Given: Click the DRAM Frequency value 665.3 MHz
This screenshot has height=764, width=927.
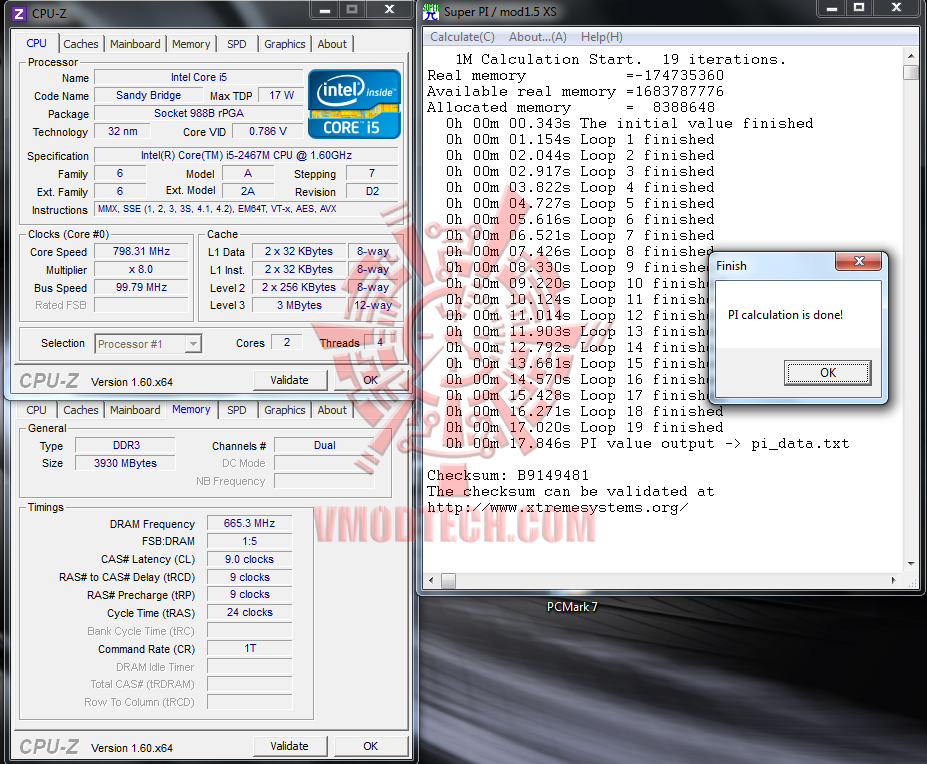Looking at the screenshot, I should pyautogui.click(x=249, y=523).
